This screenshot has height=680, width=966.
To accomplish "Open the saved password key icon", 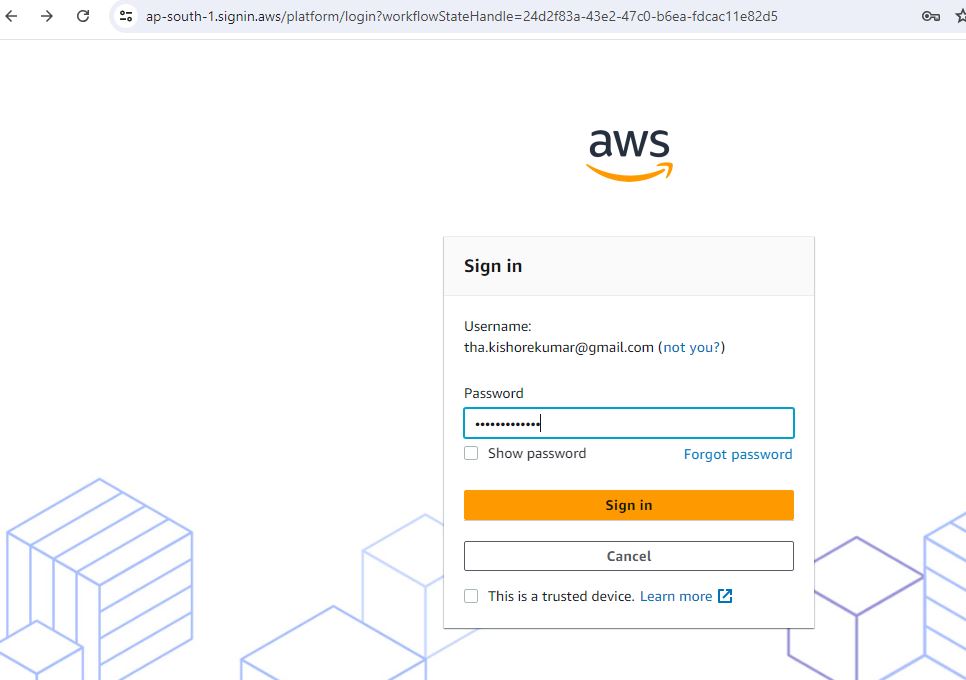I will [x=930, y=16].
